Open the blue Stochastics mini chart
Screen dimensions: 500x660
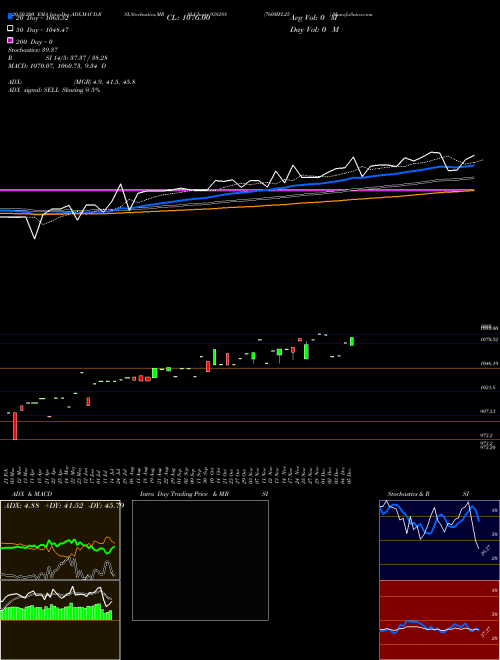coord(439,540)
